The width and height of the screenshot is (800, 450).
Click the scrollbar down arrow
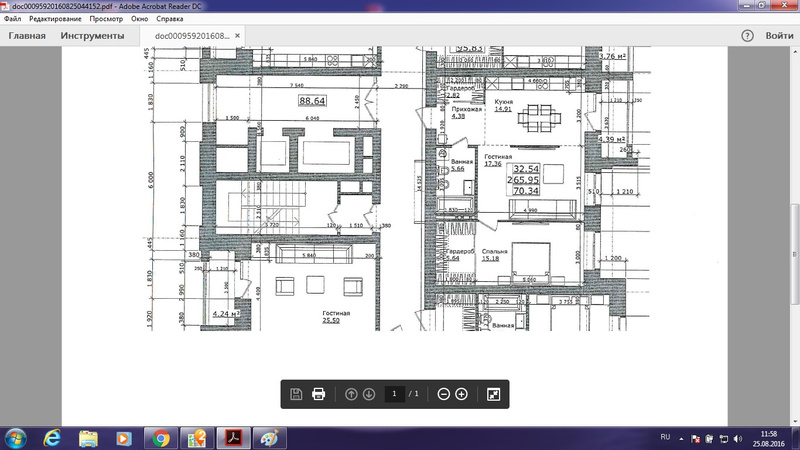coord(794,421)
